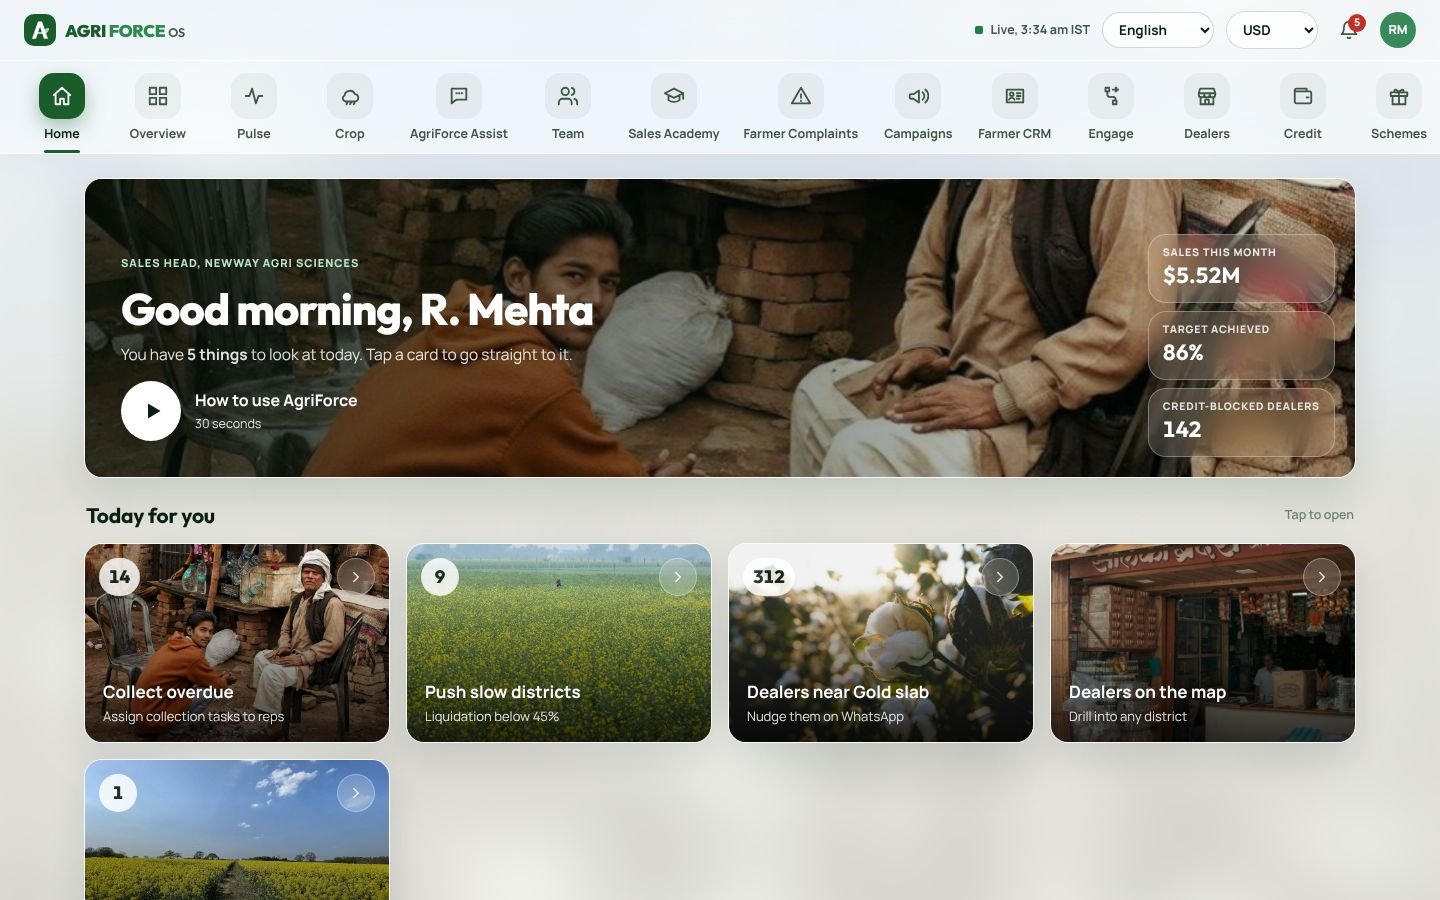Expand Dealers on the map arrow
This screenshot has width=1440, height=900.
1322,577
